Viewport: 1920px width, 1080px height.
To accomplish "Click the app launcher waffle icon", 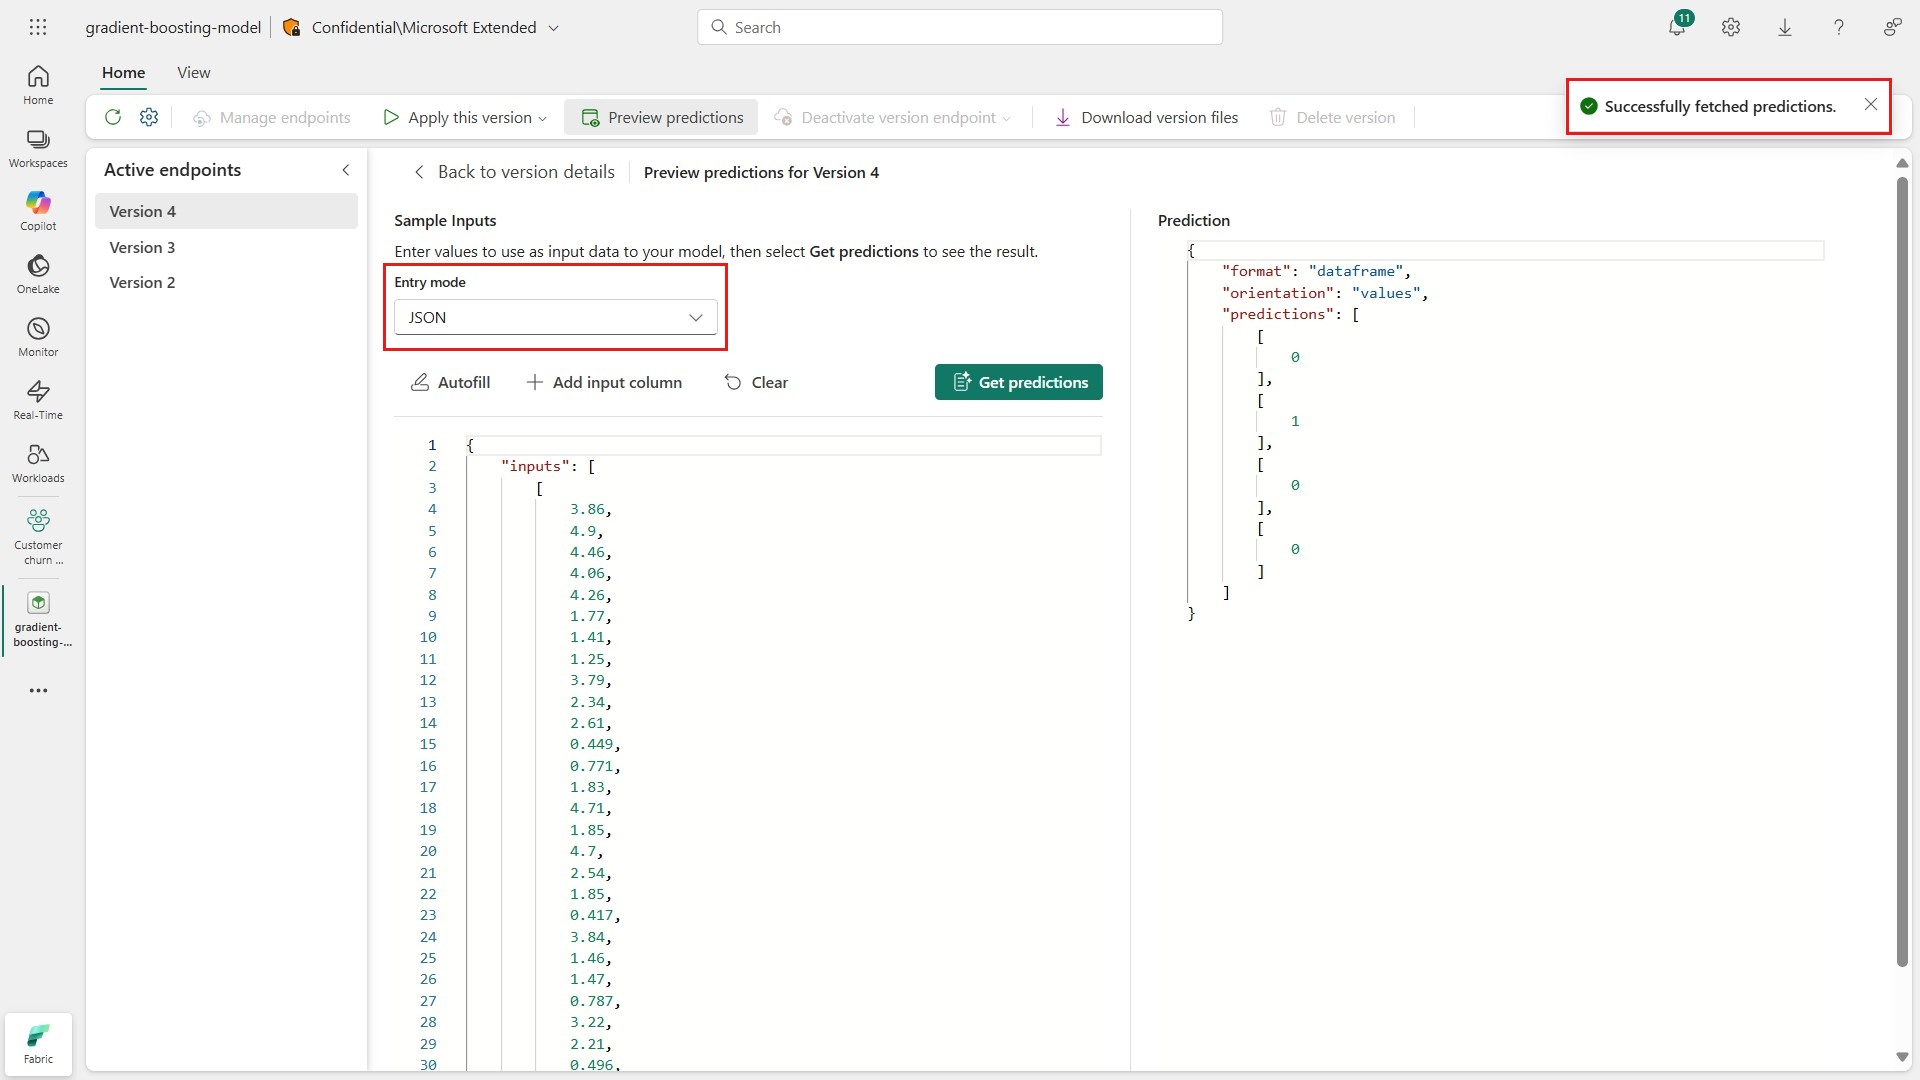I will [x=38, y=27].
